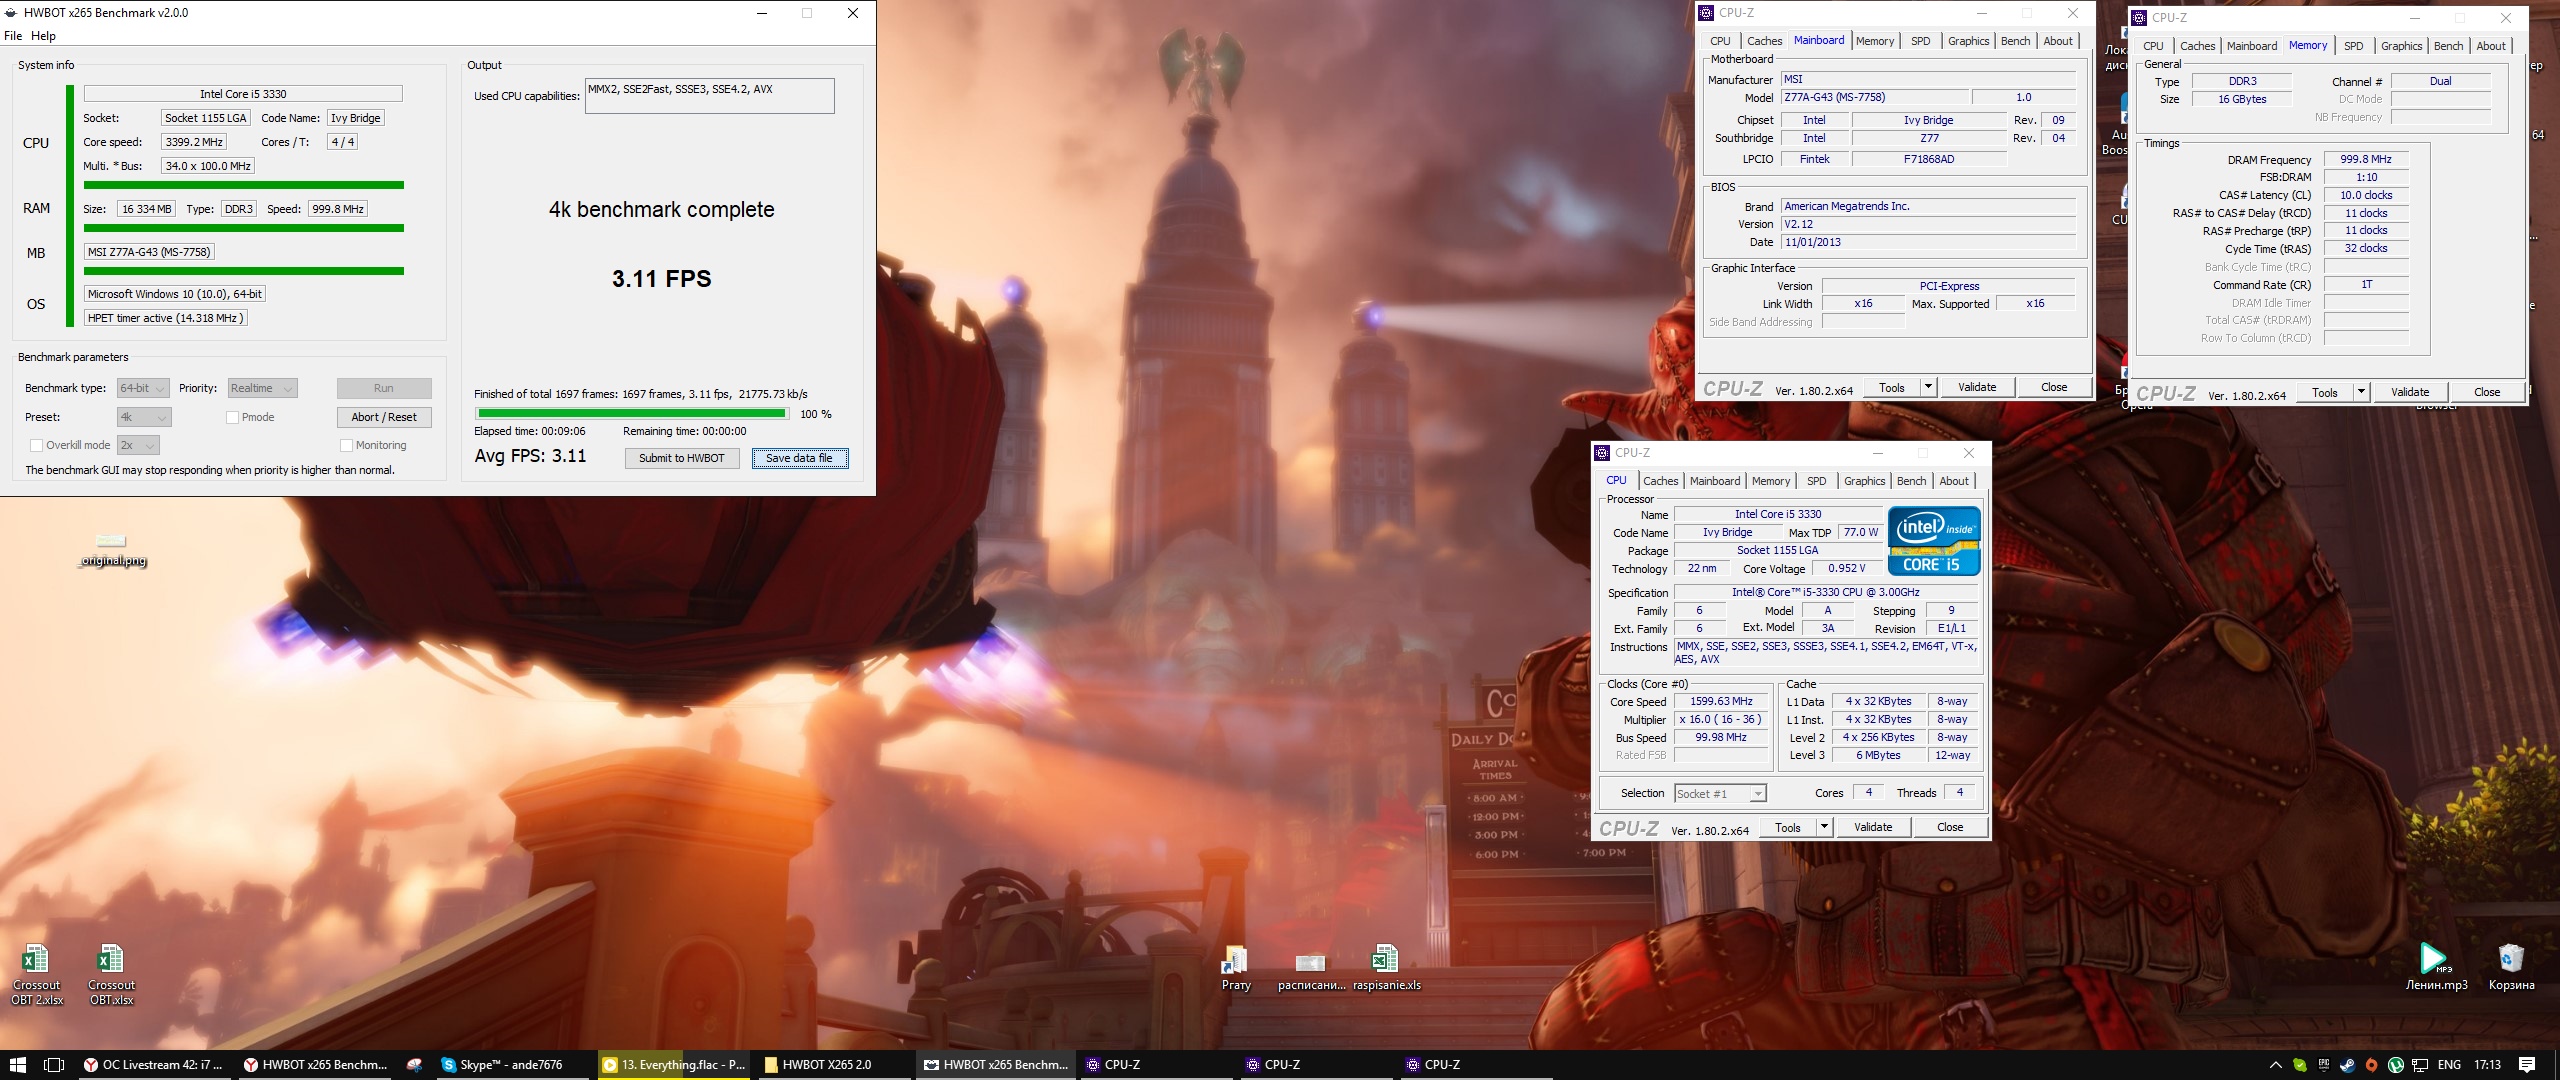The image size is (2560, 1080).
Task: Click Abort / Reset button
Action: pos(384,417)
